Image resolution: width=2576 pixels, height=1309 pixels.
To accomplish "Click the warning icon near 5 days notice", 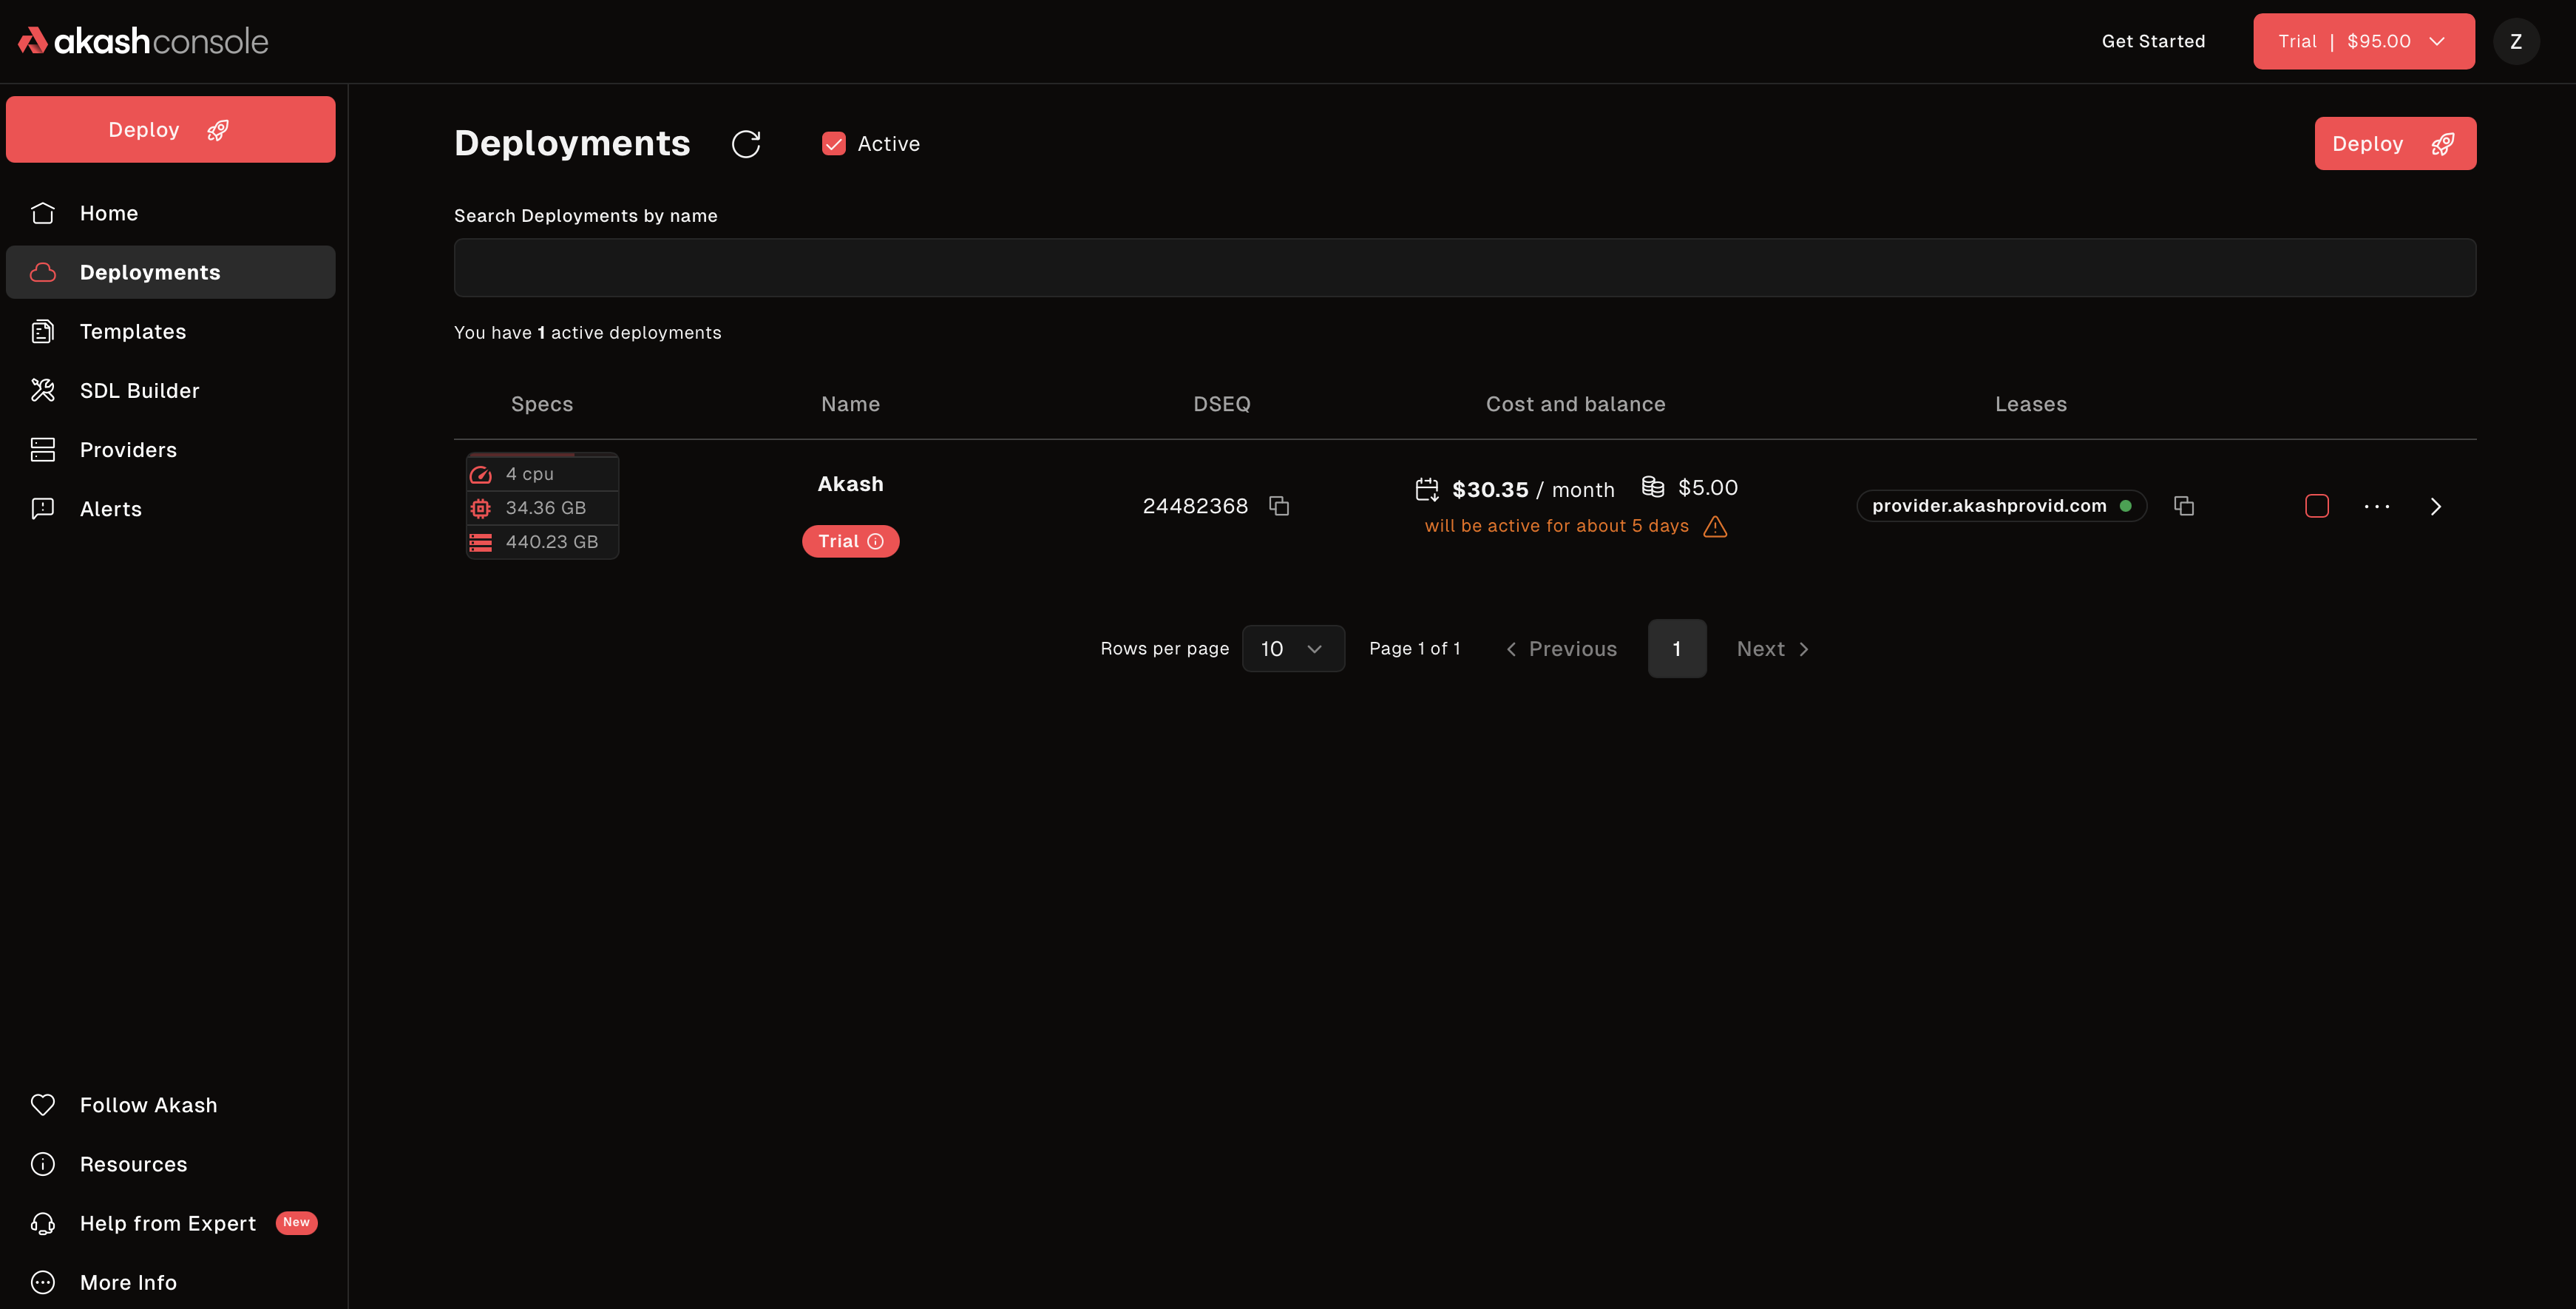I will point(1716,526).
